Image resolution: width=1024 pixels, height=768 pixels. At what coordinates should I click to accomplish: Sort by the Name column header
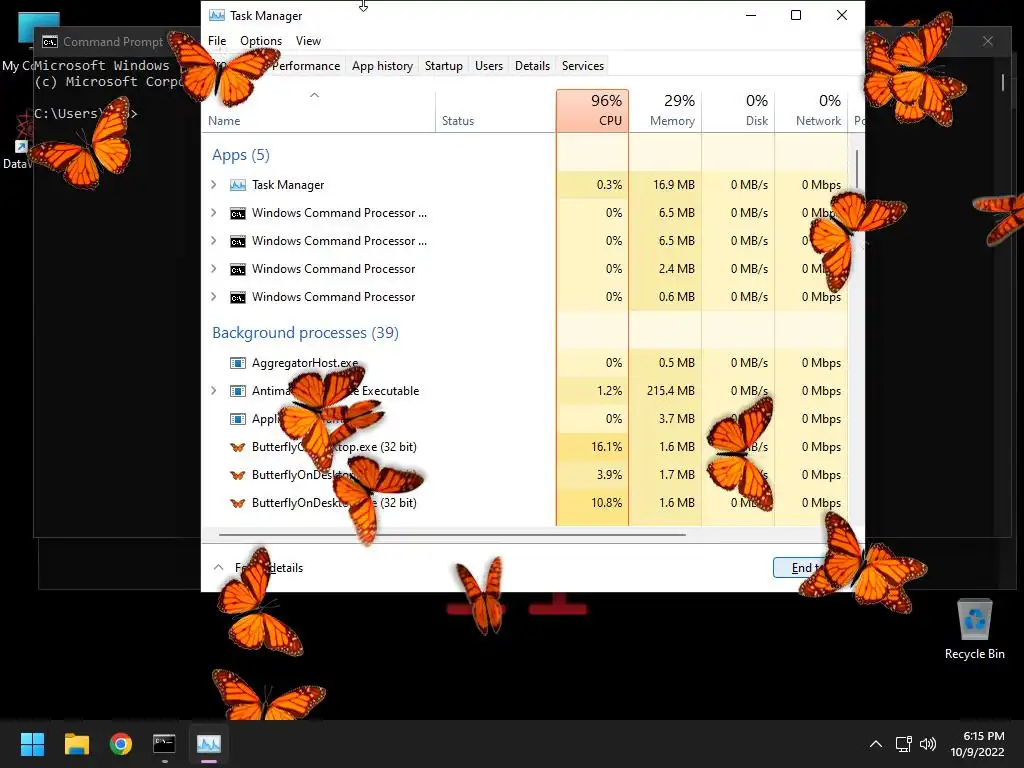[319, 110]
